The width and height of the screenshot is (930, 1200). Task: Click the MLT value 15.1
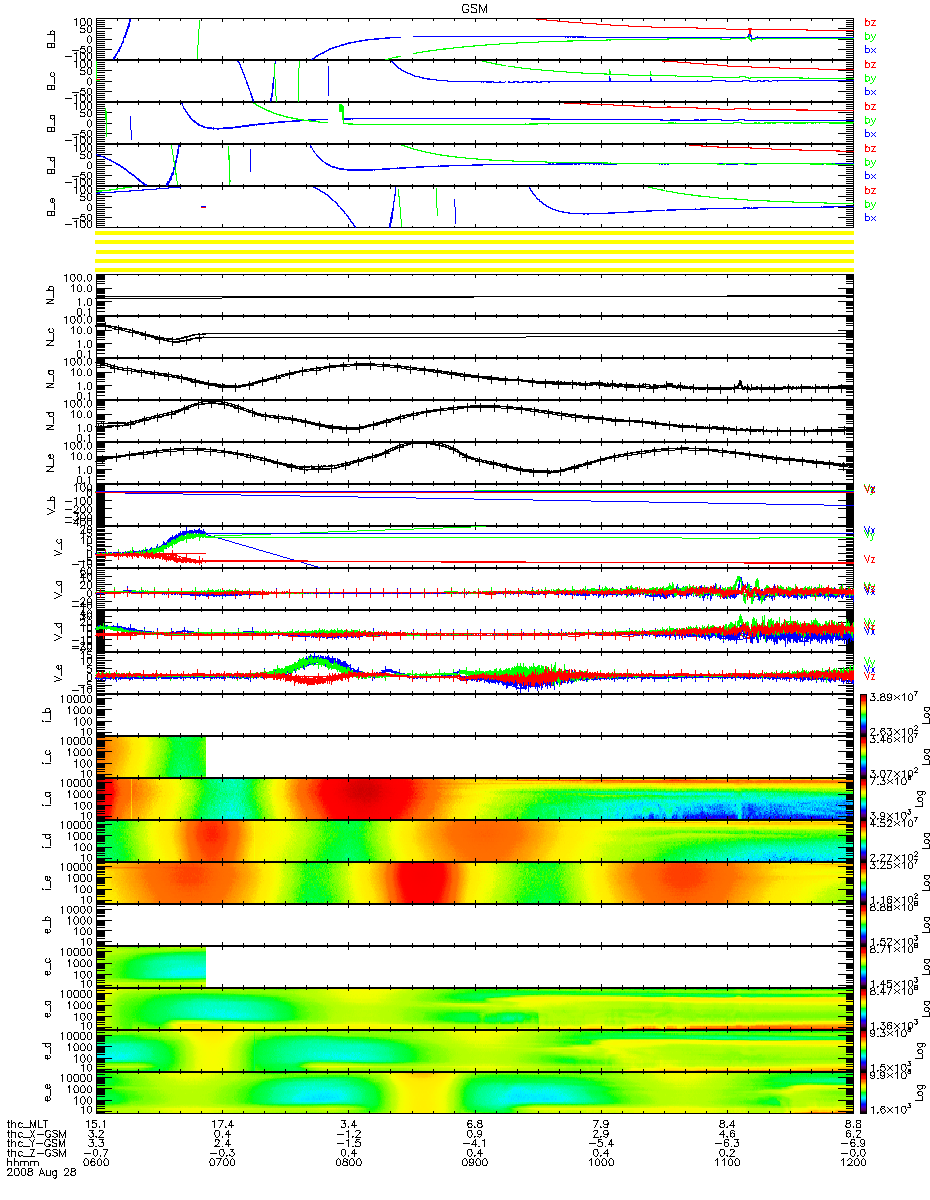click(96, 1124)
